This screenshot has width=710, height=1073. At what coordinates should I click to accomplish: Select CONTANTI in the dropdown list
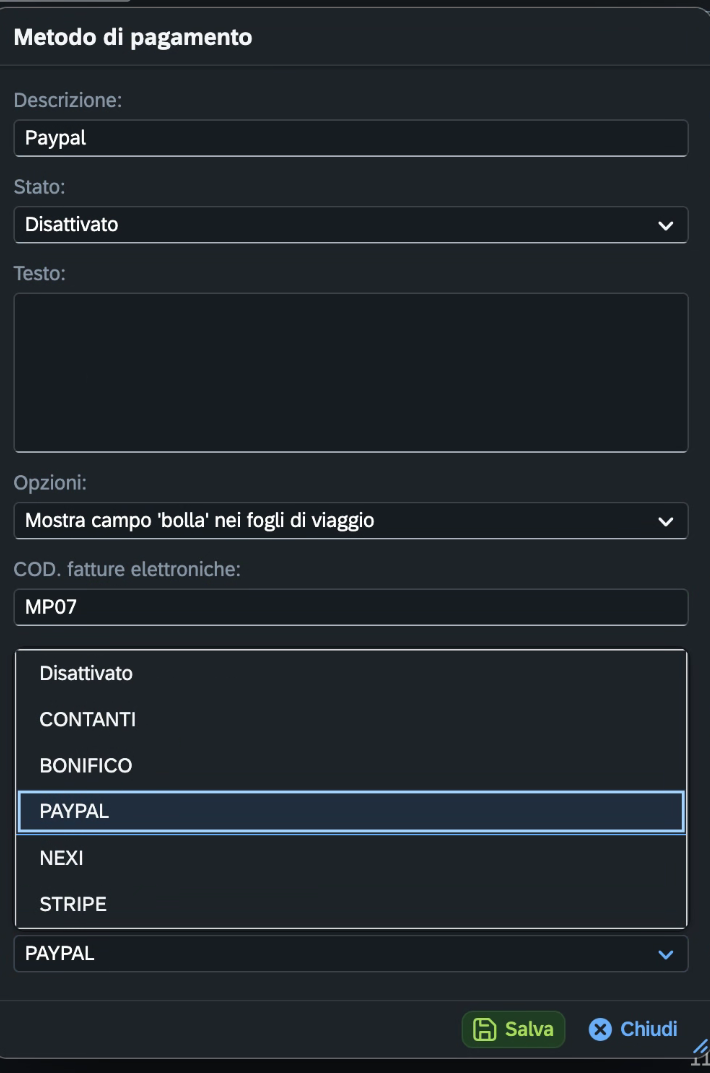(x=351, y=719)
